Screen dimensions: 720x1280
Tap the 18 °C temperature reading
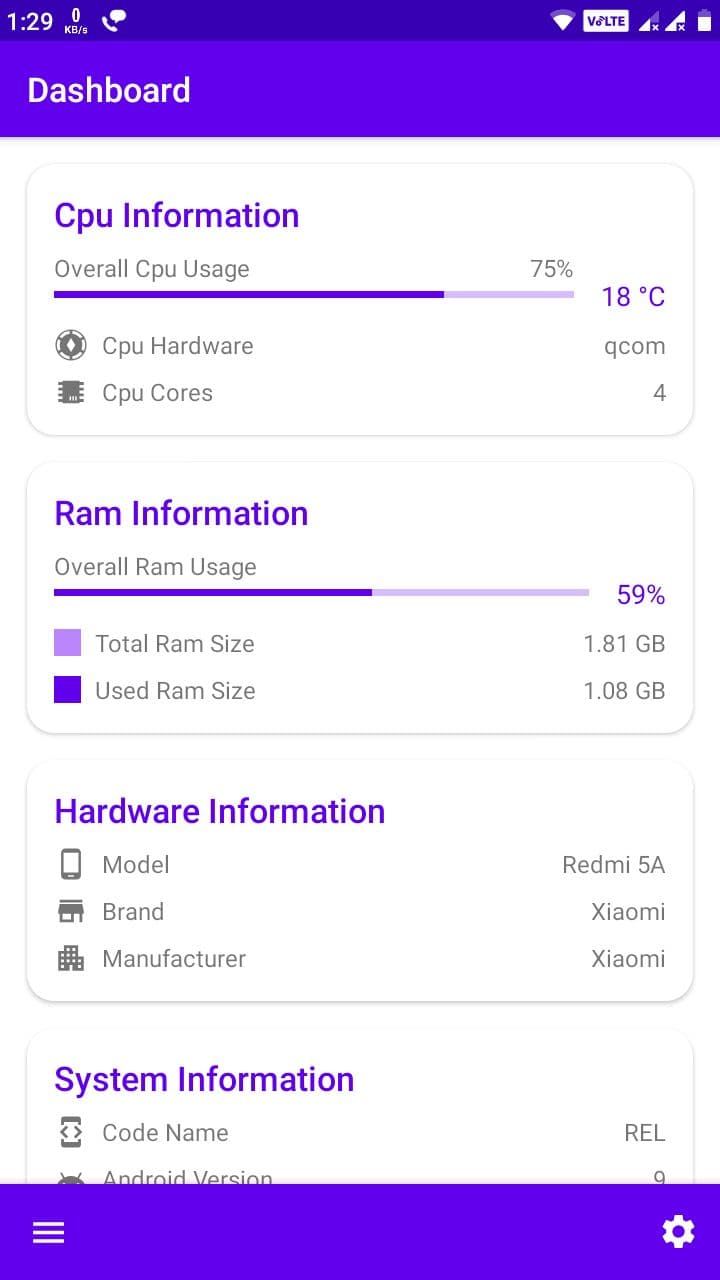[633, 297]
